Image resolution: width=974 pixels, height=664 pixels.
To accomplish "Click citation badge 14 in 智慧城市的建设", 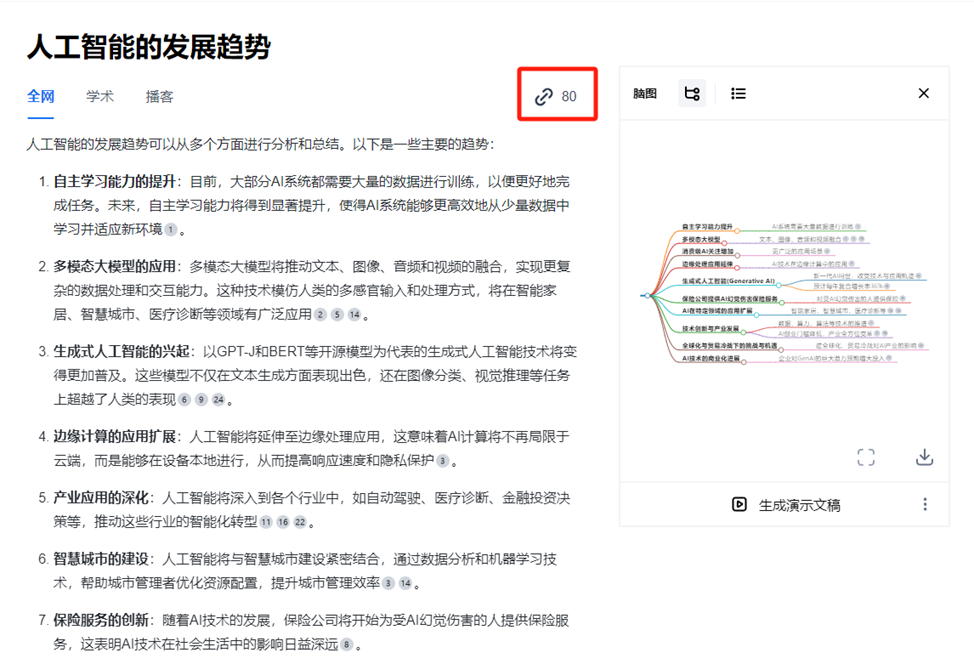I will [x=406, y=583].
